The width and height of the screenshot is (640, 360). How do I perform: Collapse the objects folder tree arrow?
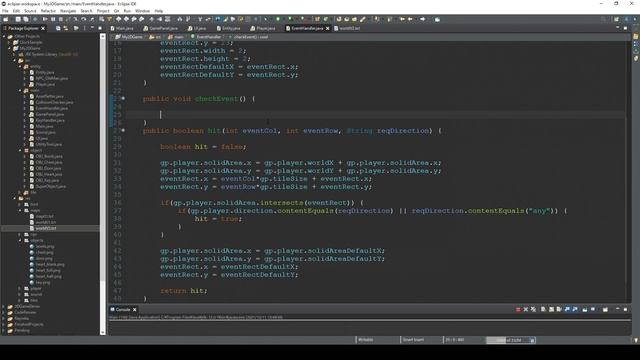tap(20, 240)
